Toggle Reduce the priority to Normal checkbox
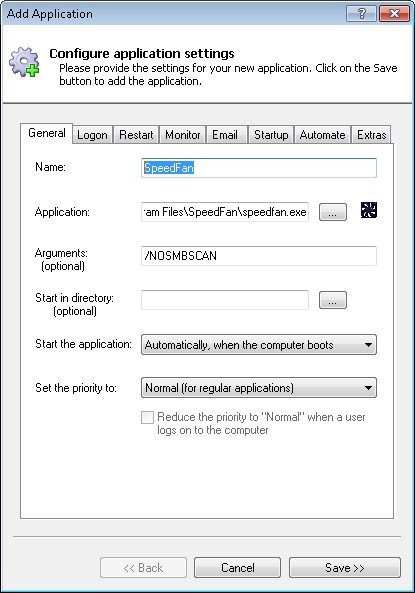Screen dimensions: 415x593 coord(147,418)
